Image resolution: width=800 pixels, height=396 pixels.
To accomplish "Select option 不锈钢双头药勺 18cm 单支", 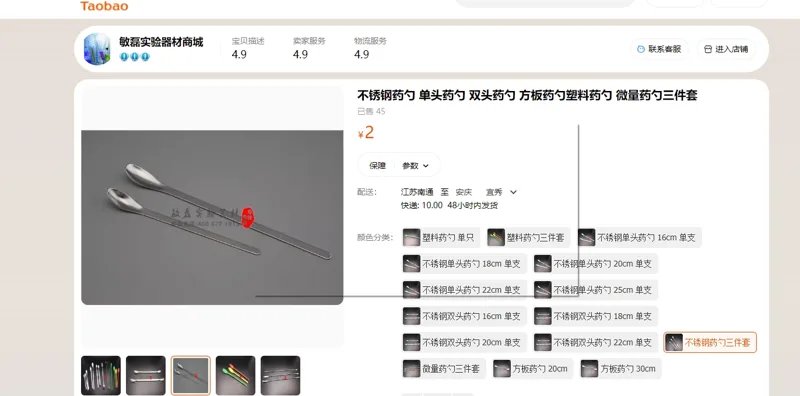I will tap(595, 316).
